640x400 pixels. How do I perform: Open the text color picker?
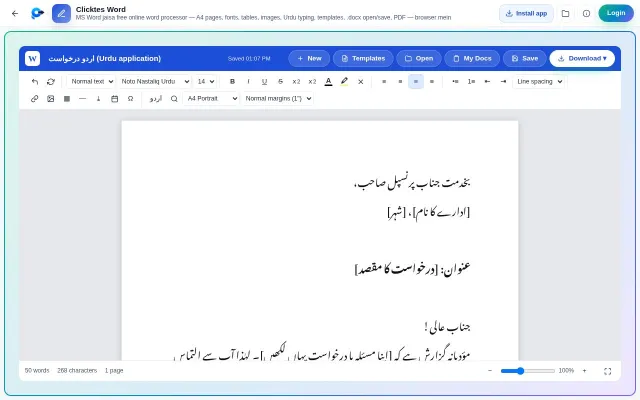coord(328,82)
